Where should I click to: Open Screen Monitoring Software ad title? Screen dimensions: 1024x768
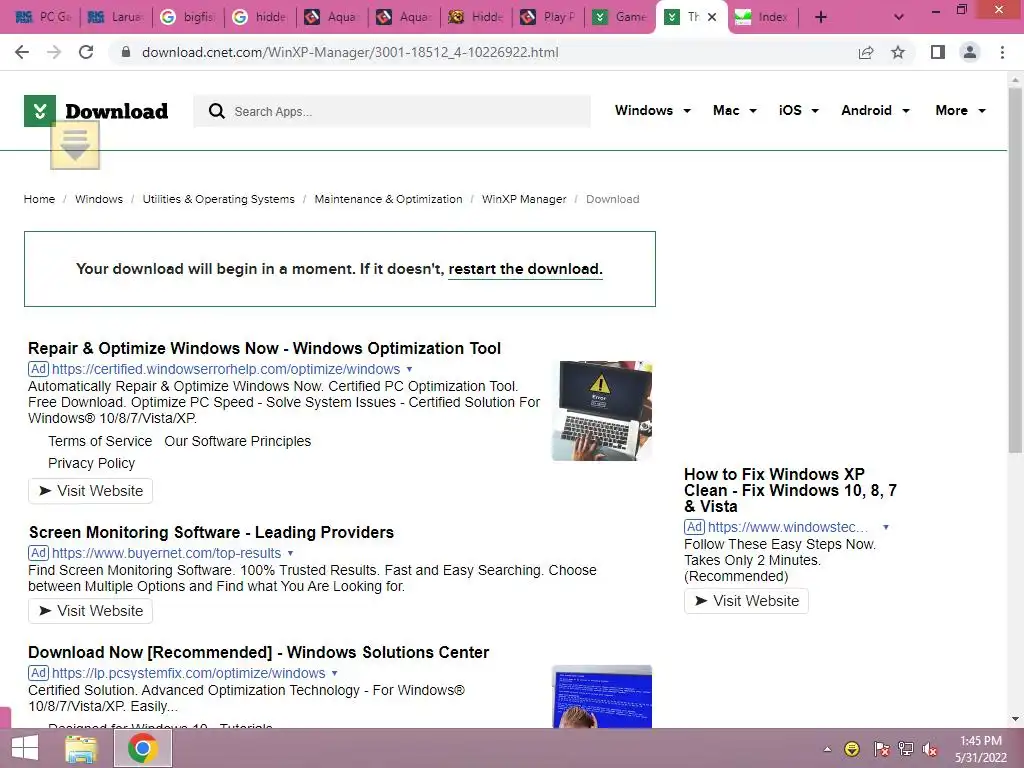tap(211, 532)
